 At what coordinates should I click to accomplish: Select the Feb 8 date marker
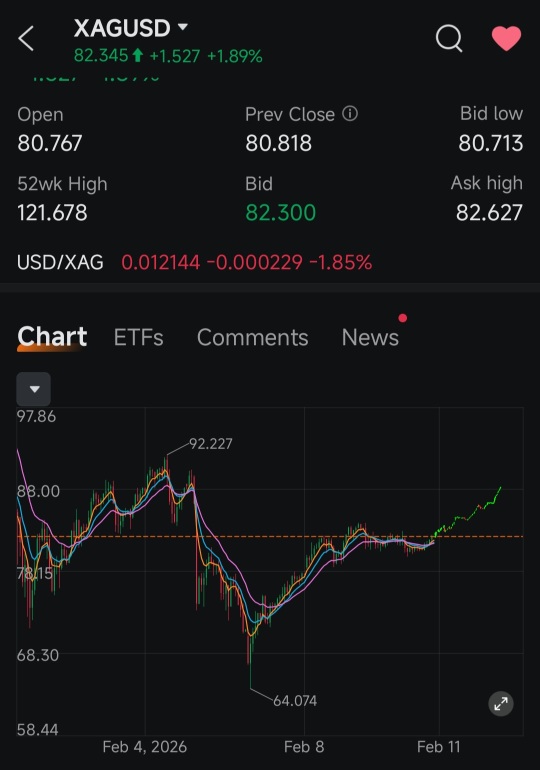(304, 747)
